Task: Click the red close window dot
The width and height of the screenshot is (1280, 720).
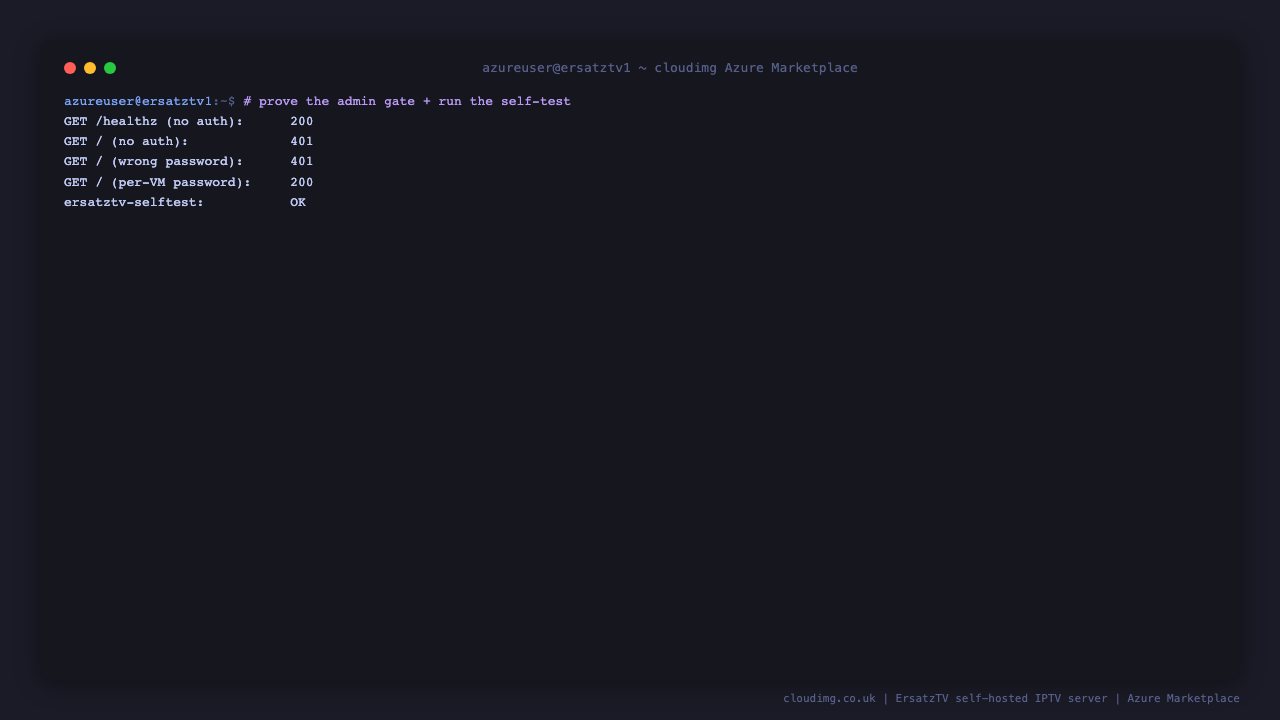Action: pyautogui.click(x=70, y=68)
